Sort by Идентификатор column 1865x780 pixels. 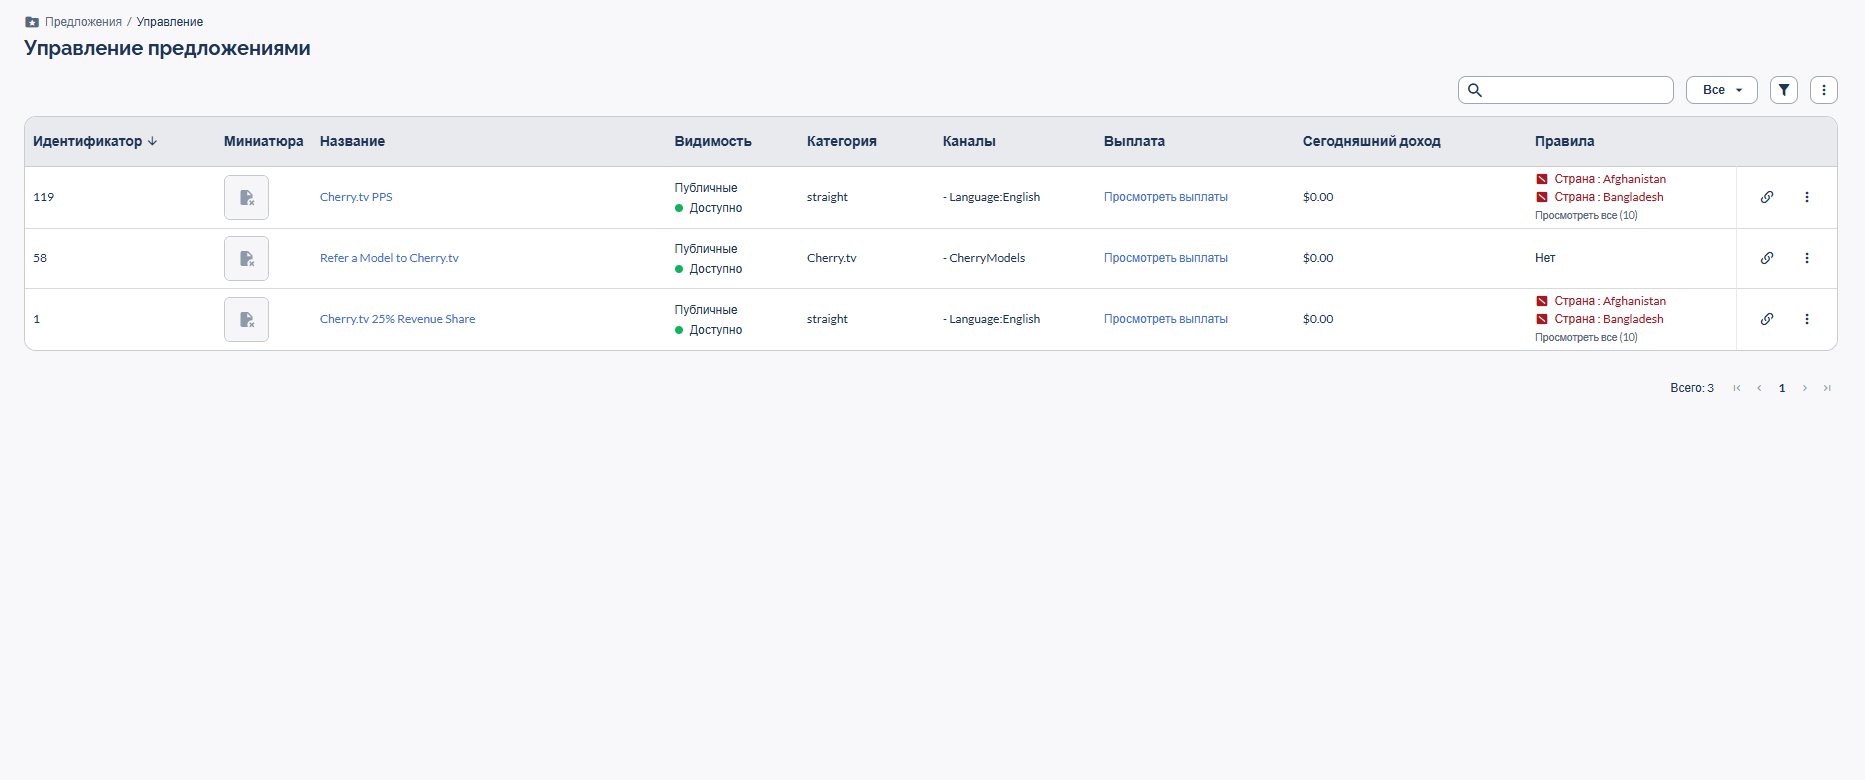88,141
